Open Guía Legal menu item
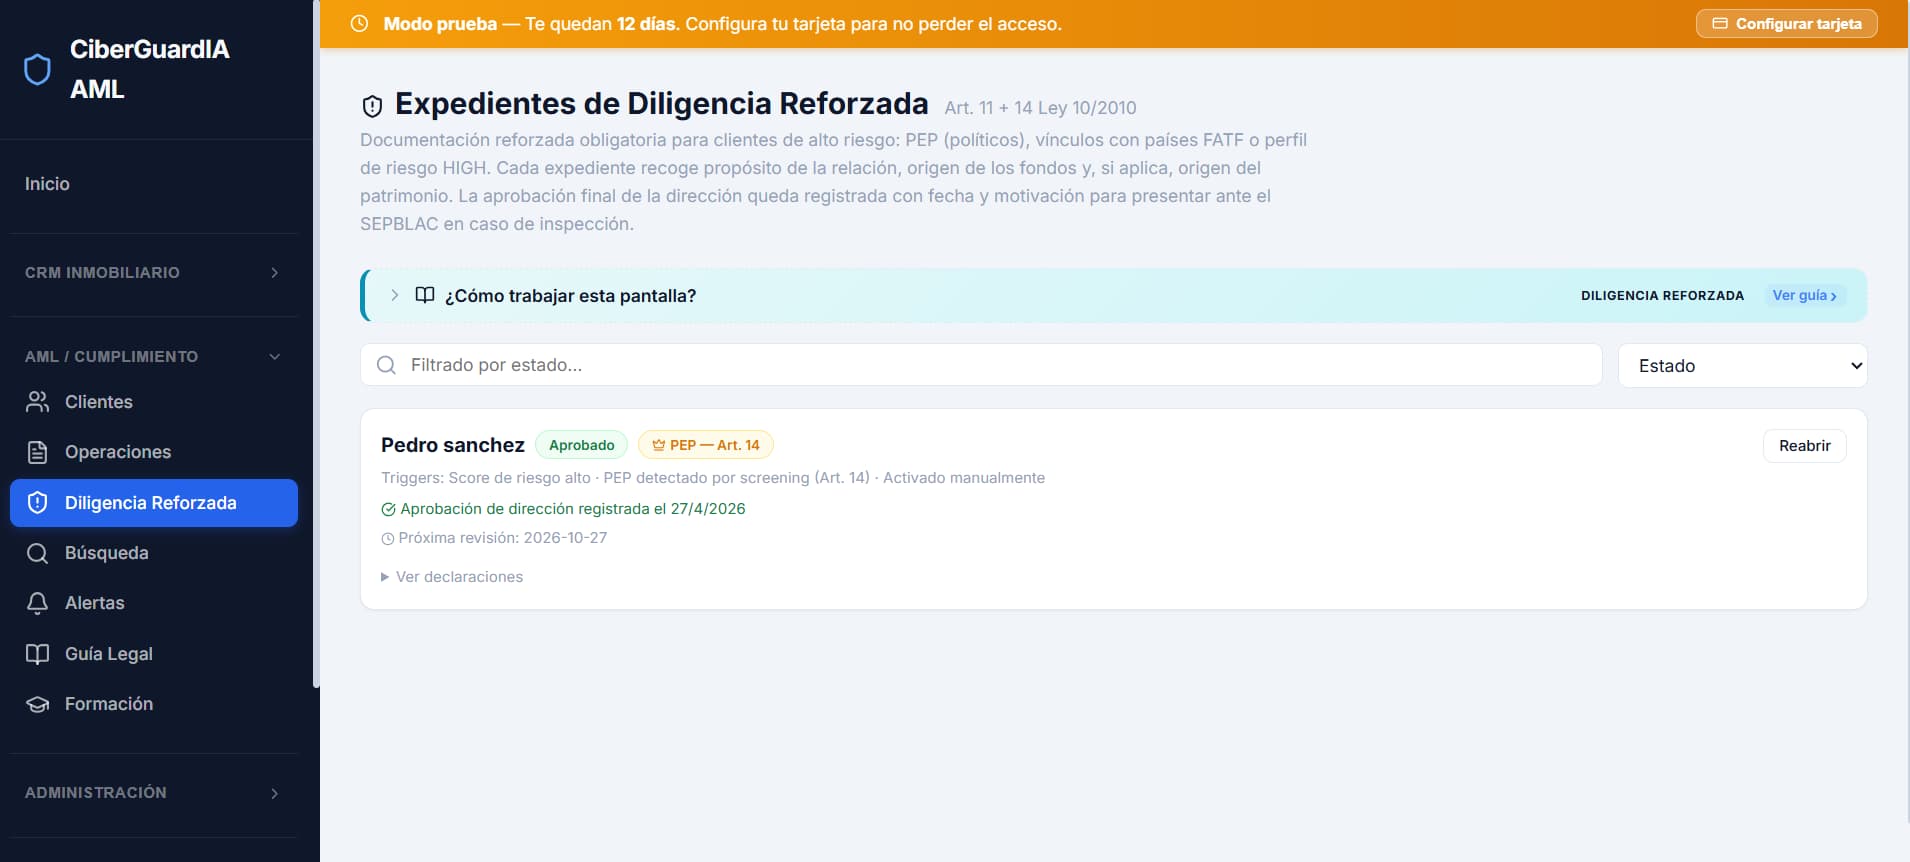Screen dimensions: 1910x862 click(x=153, y=654)
